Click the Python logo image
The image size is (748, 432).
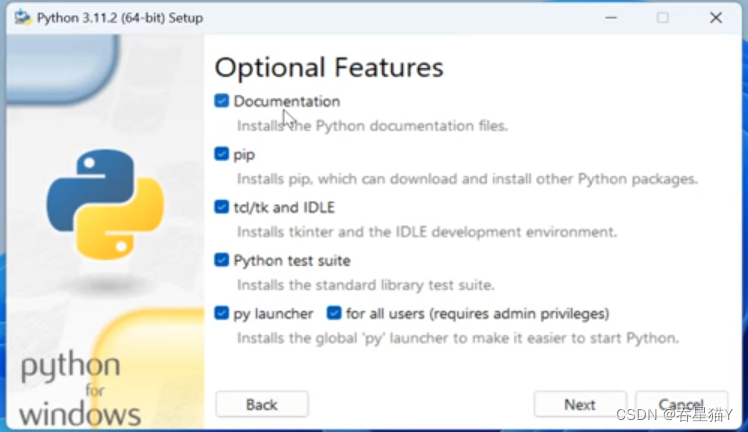[x=105, y=204]
